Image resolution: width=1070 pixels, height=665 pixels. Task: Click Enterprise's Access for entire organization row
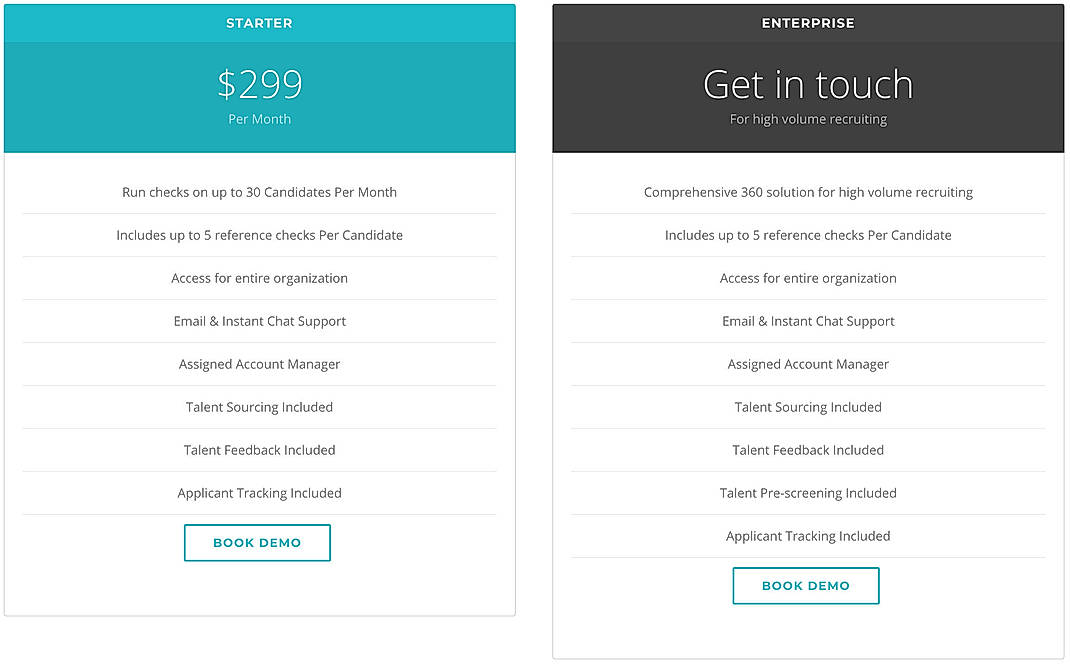pyautogui.click(x=807, y=278)
